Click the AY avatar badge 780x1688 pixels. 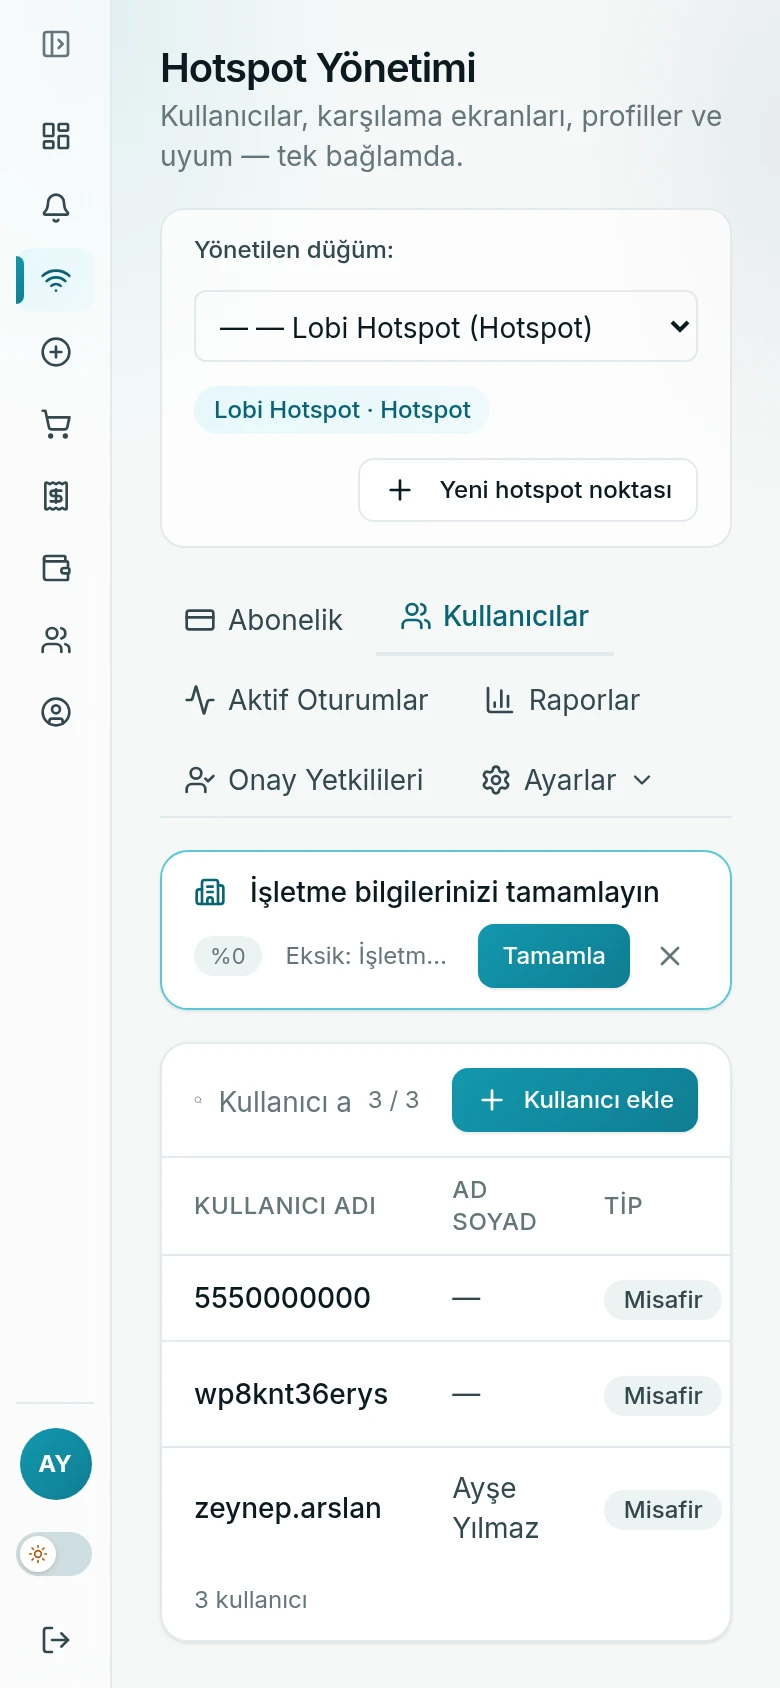[x=56, y=1464]
